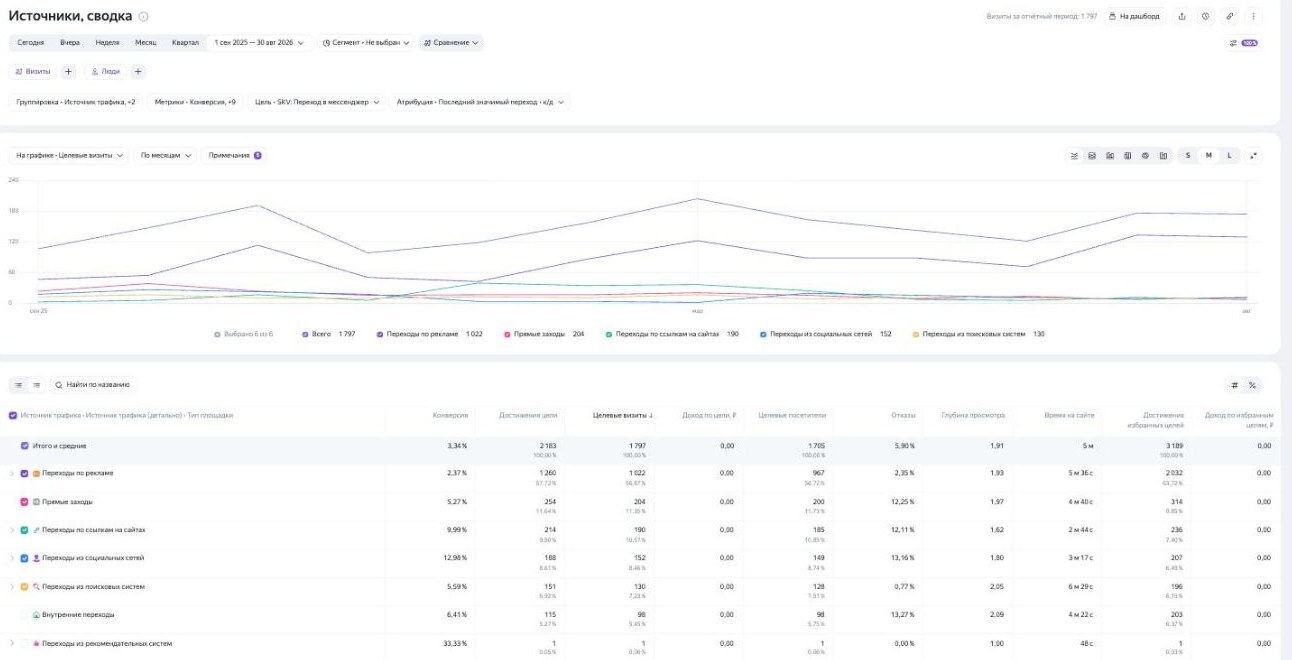
Task: Click the Люди chip
Action: click(x=105, y=72)
